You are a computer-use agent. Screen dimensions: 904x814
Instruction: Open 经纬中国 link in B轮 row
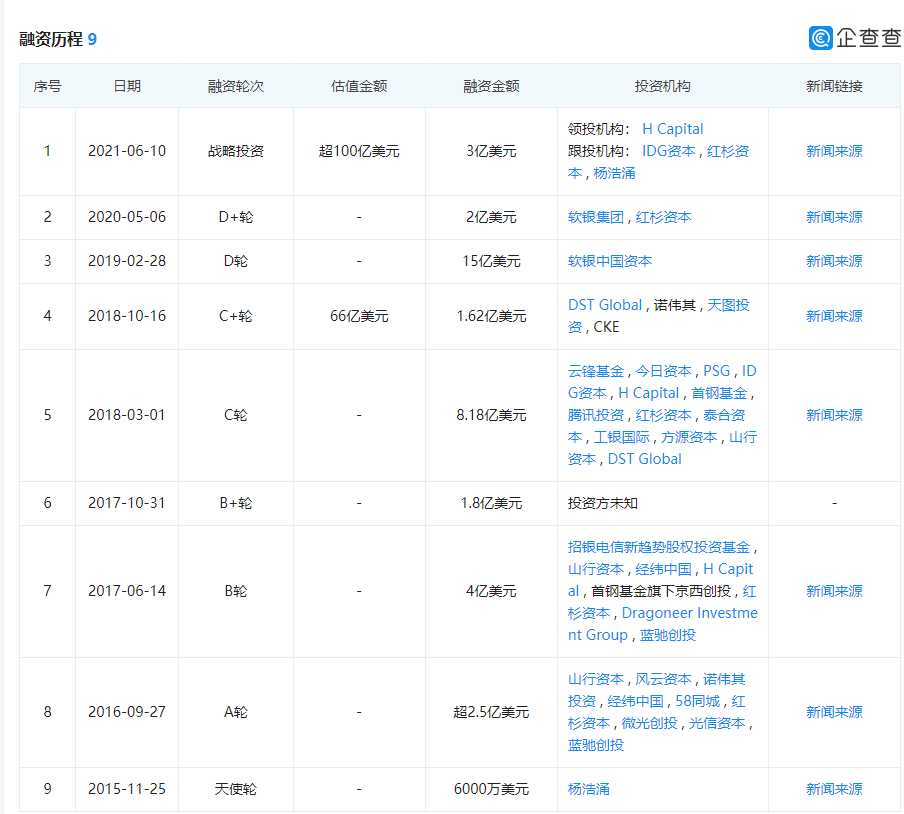tap(663, 569)
